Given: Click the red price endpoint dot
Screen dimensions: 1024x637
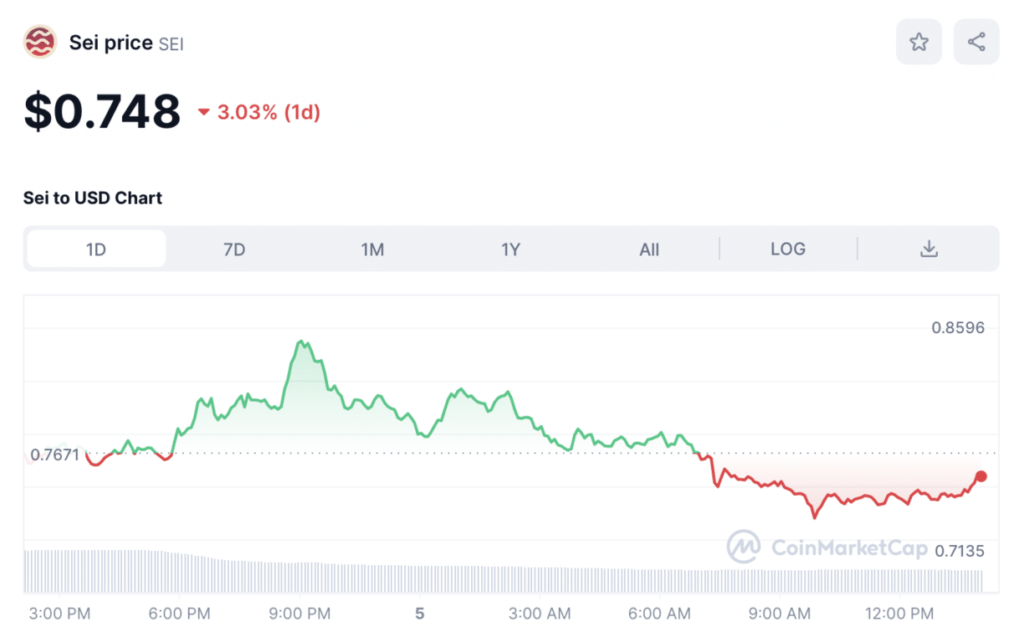Looking at the screenshot, I should click(981, 477).
